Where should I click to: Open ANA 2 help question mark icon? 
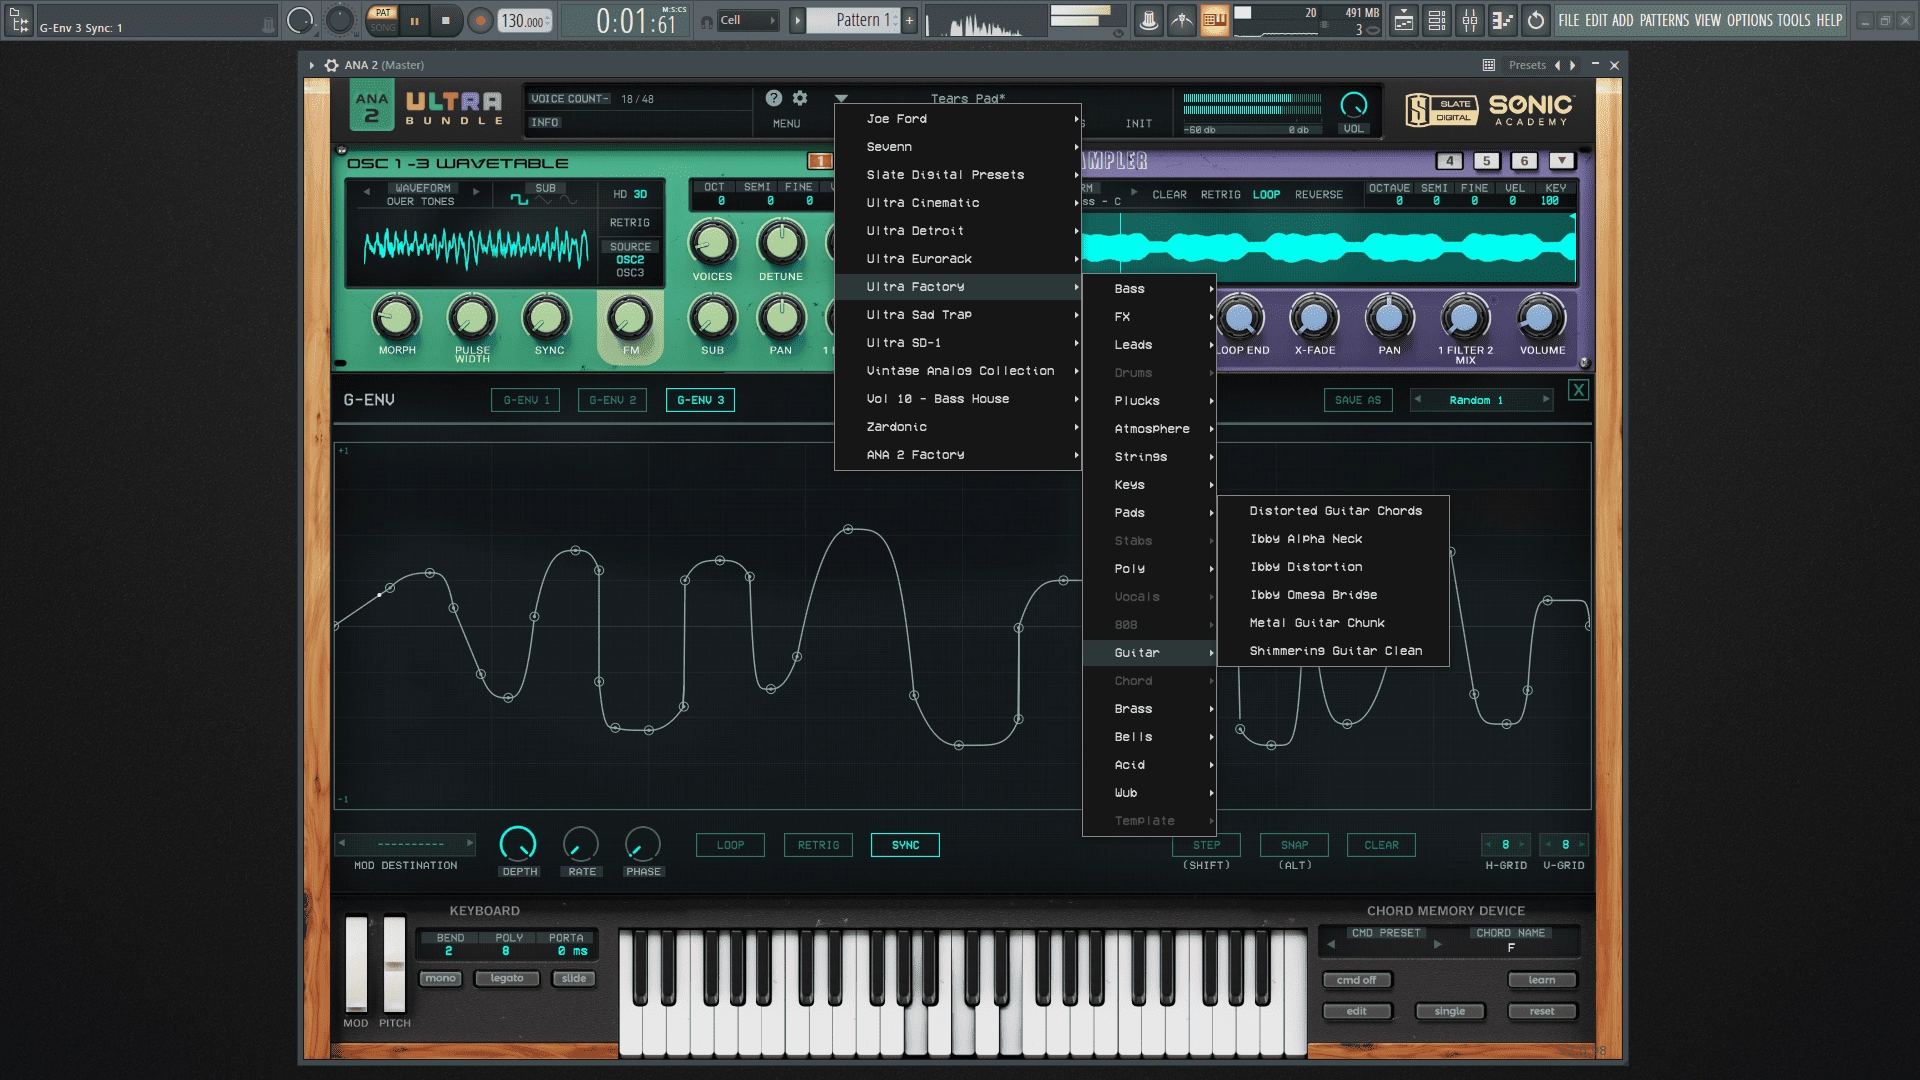tap(773, 98)
